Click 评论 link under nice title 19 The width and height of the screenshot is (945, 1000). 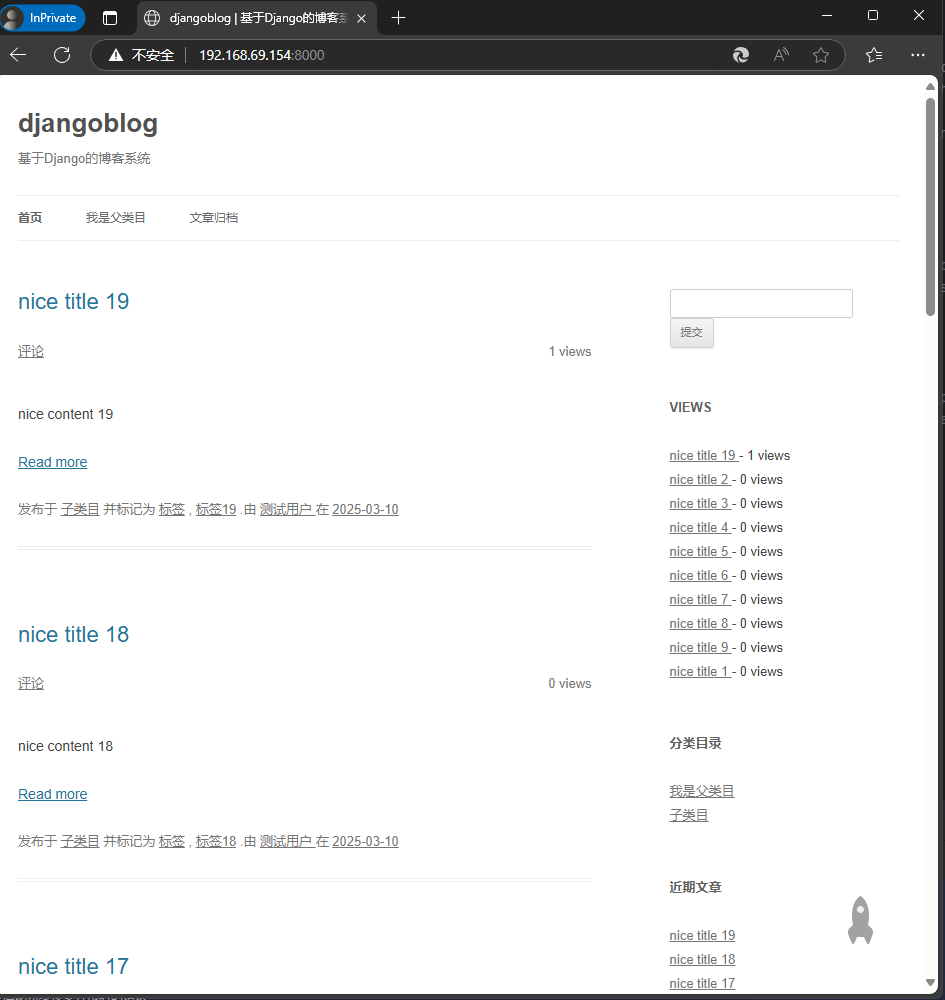(31, 351)
